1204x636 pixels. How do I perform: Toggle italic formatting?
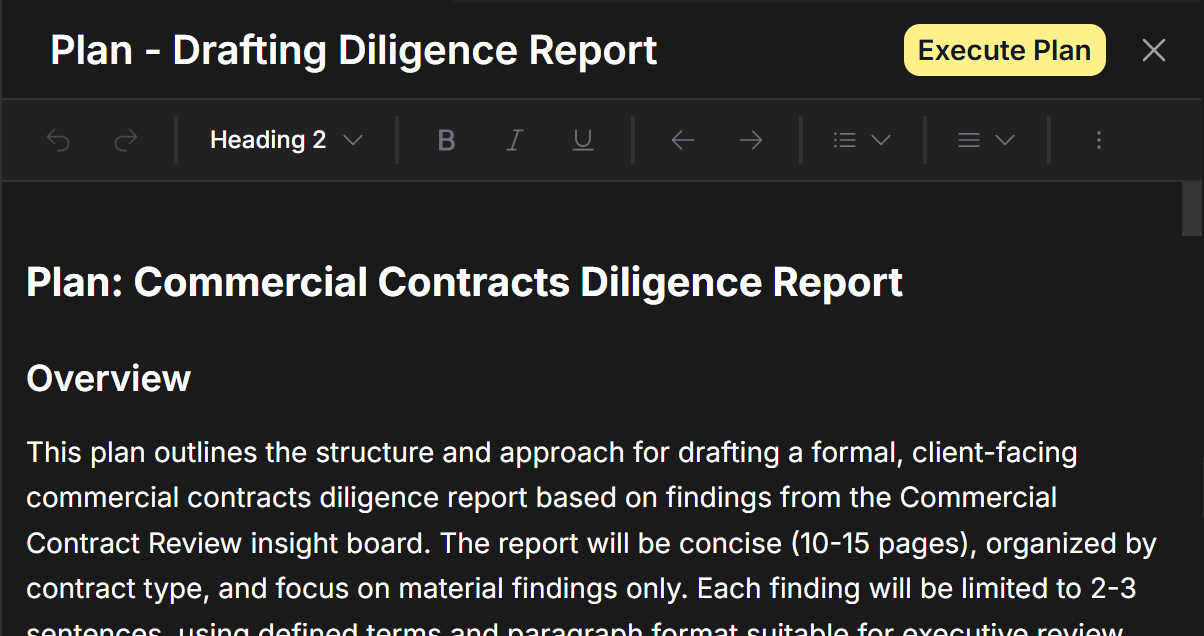pyautogui.click(x=514, y=141)
